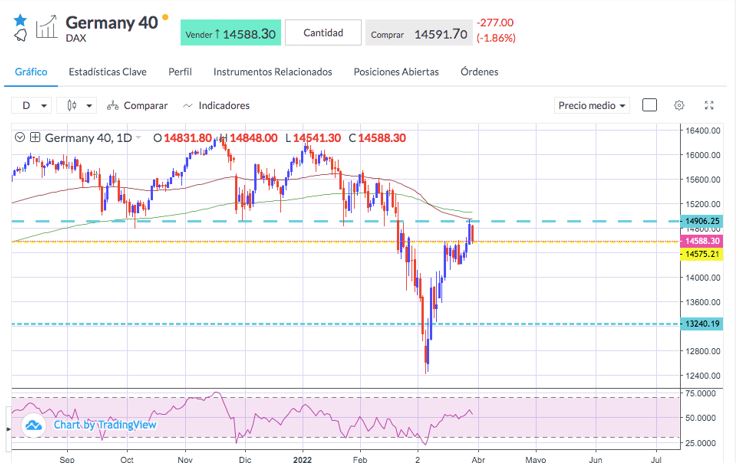Screen dimensions: 739x468
Task: Toggle the empty checkbox beside Precio medio
Action: (x=649, y=105)
